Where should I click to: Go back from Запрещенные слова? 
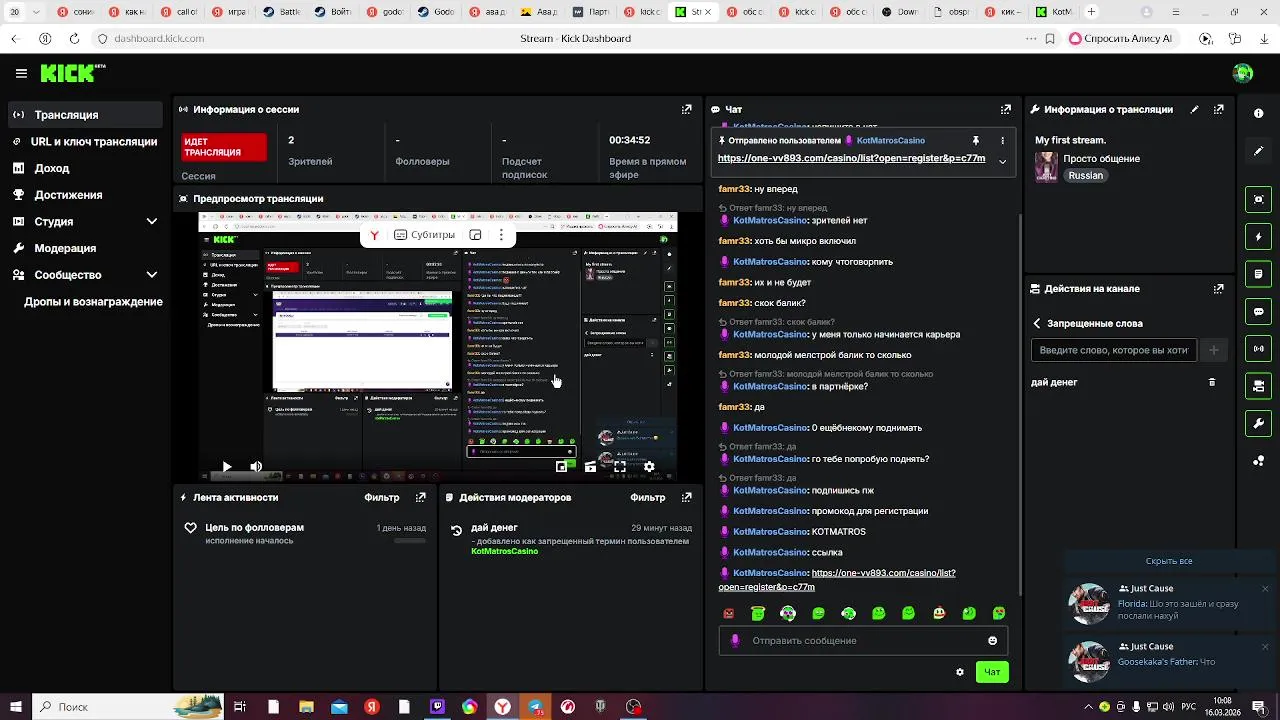click(1037, 323)
